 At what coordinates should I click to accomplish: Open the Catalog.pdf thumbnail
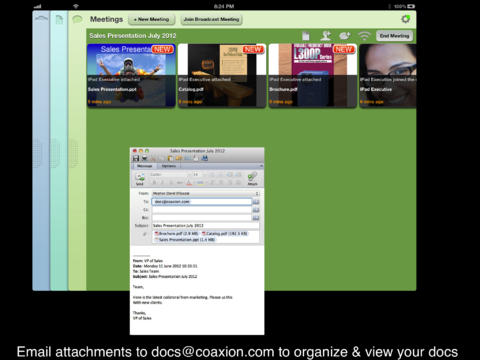pyautogui.click(x=222, y=76)
